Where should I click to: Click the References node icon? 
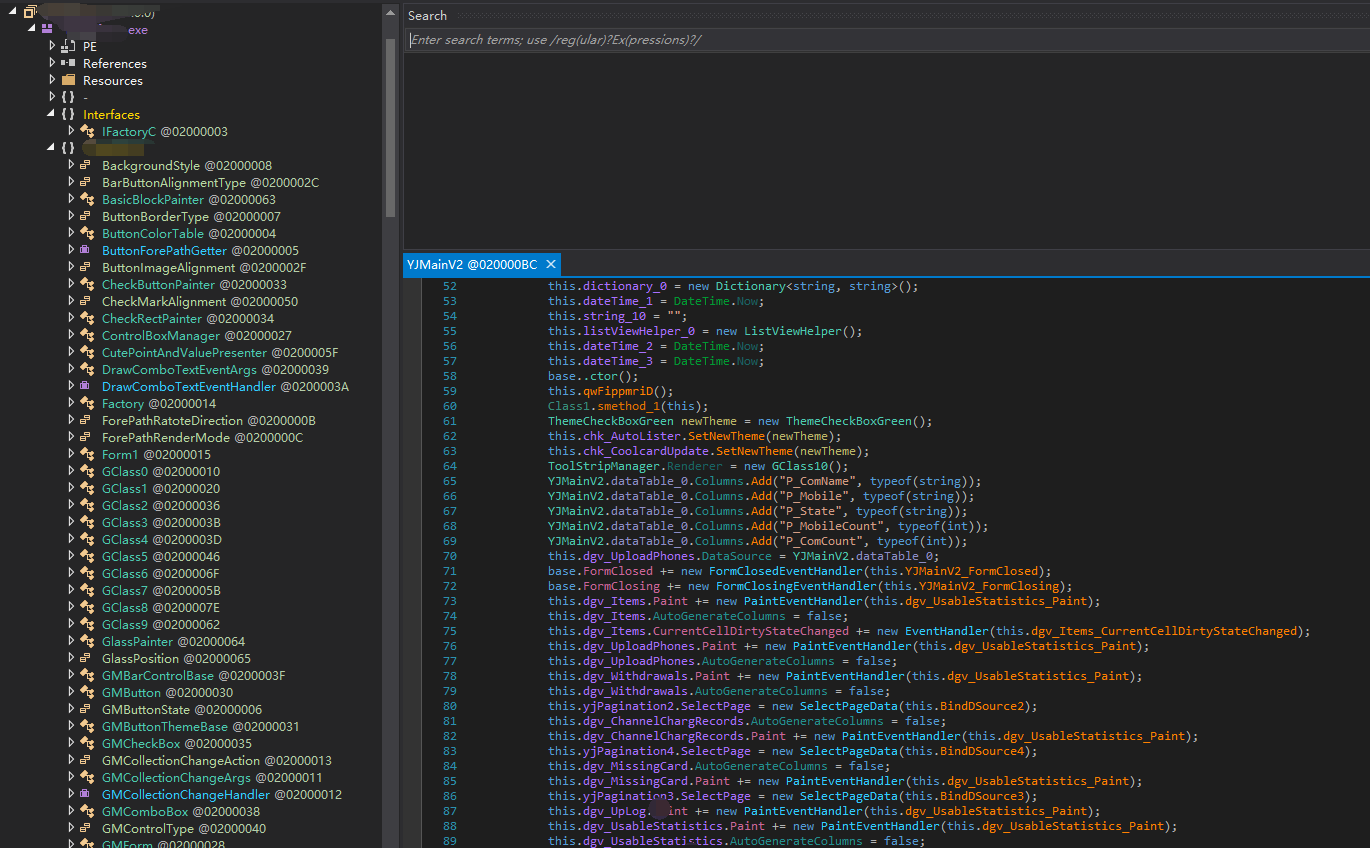click(x=68, y=64)
